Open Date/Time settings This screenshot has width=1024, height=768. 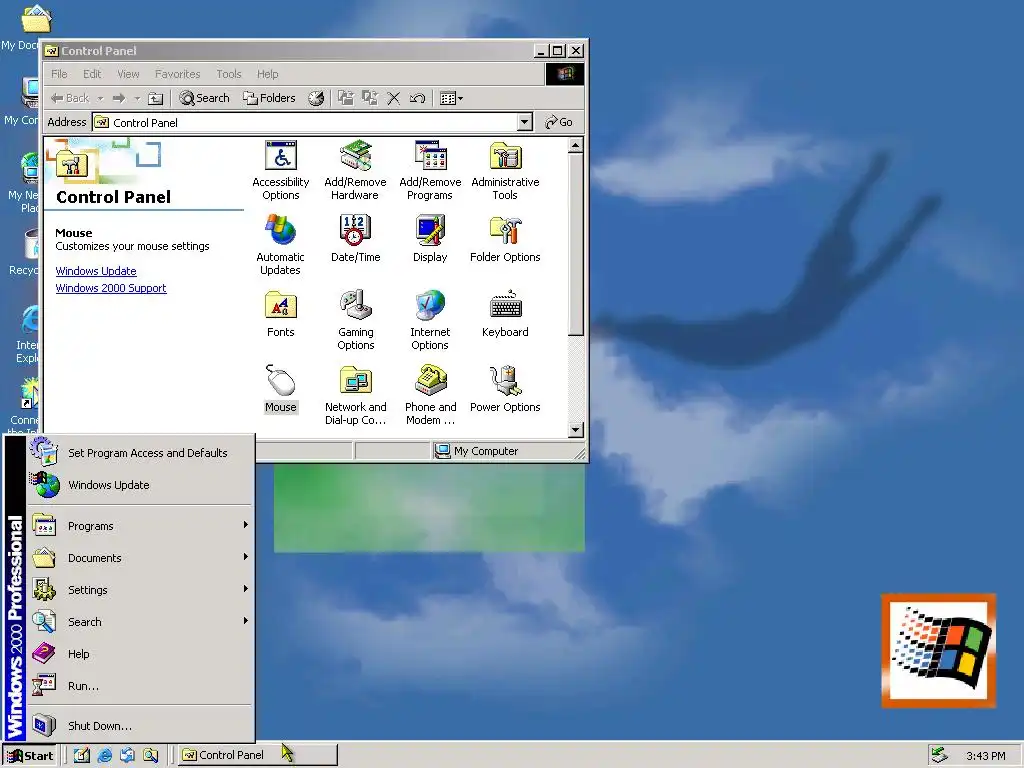click(355, 239)
